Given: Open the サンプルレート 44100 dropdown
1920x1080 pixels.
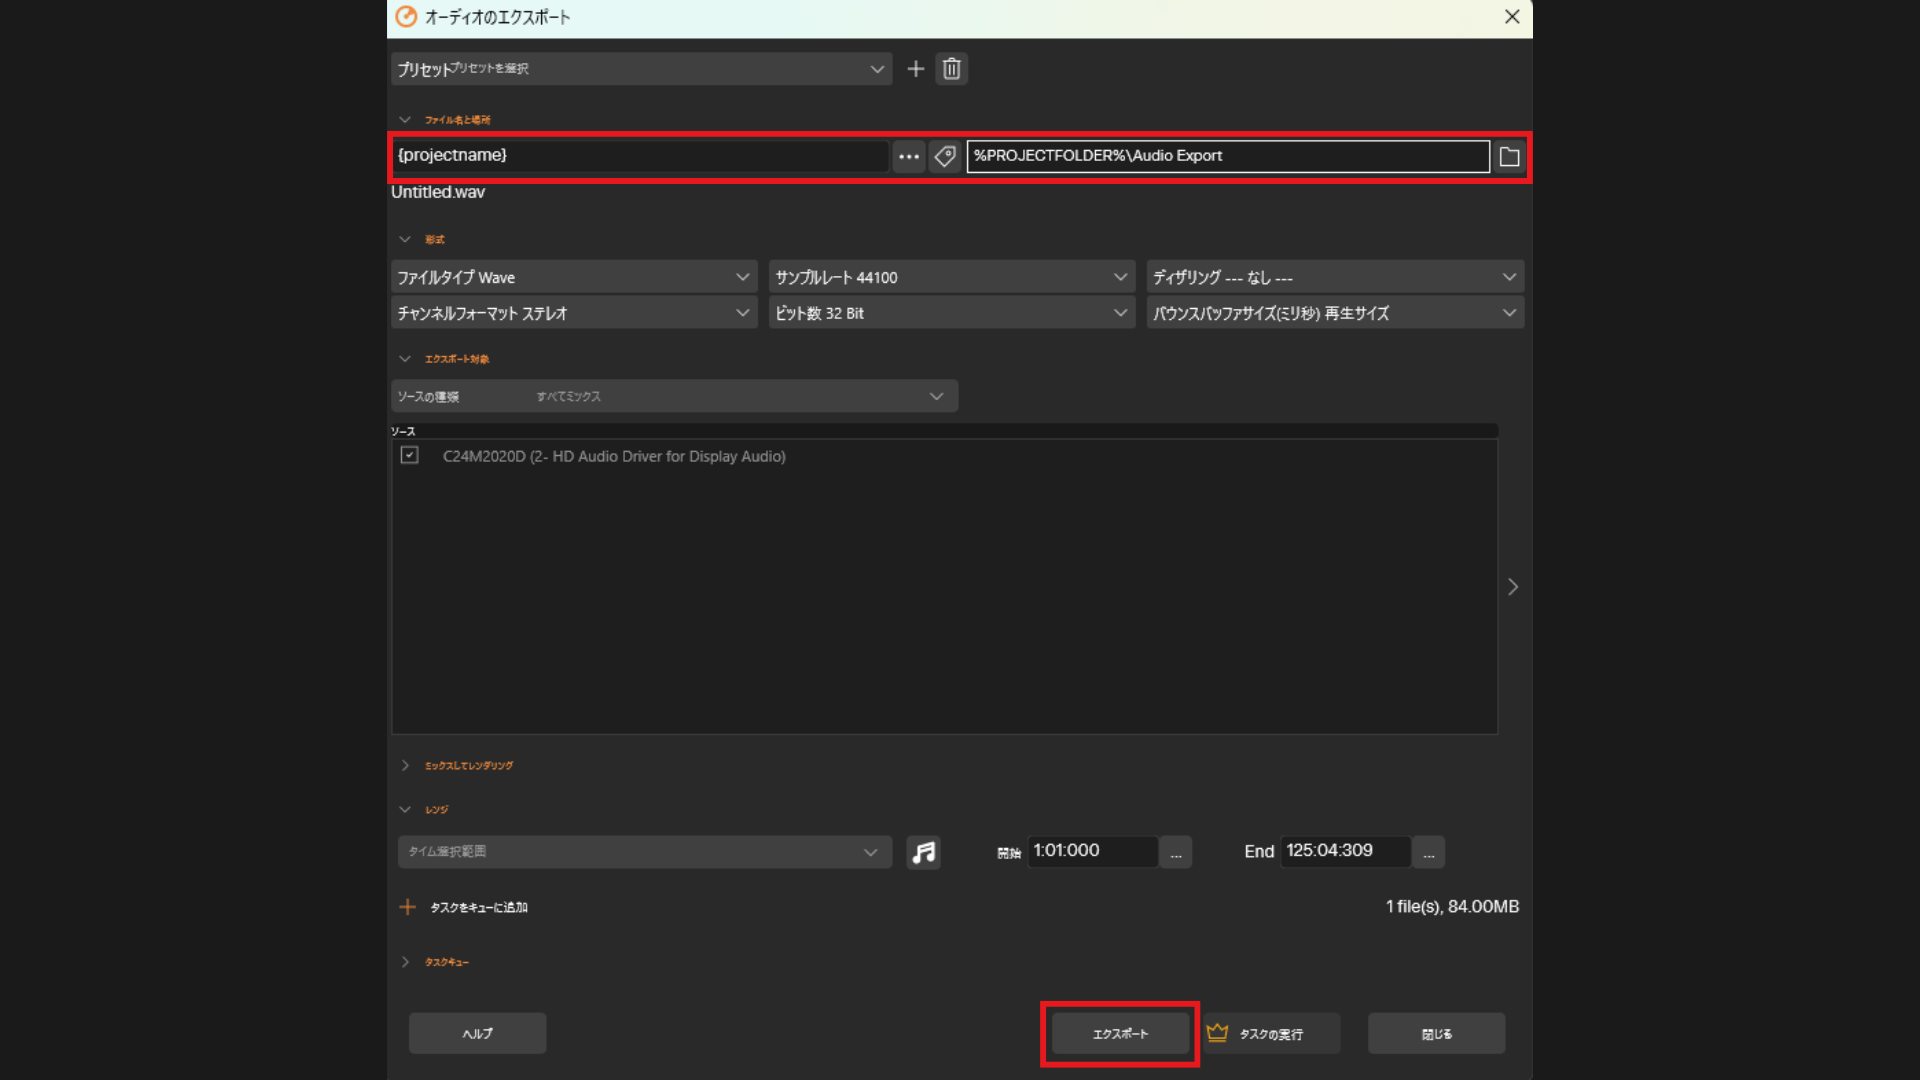Looking at the screenshot, I should click(951, 277).
